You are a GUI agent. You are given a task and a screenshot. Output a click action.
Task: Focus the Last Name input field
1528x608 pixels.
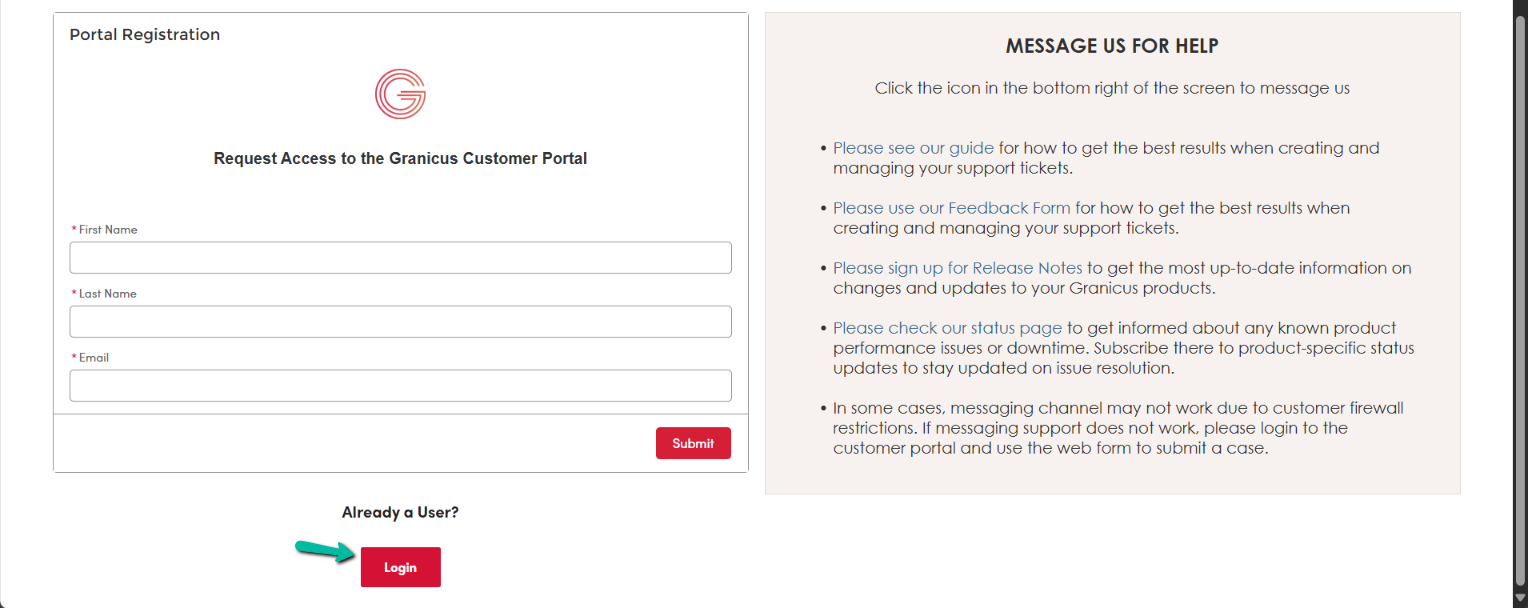[x=400, y=321]
